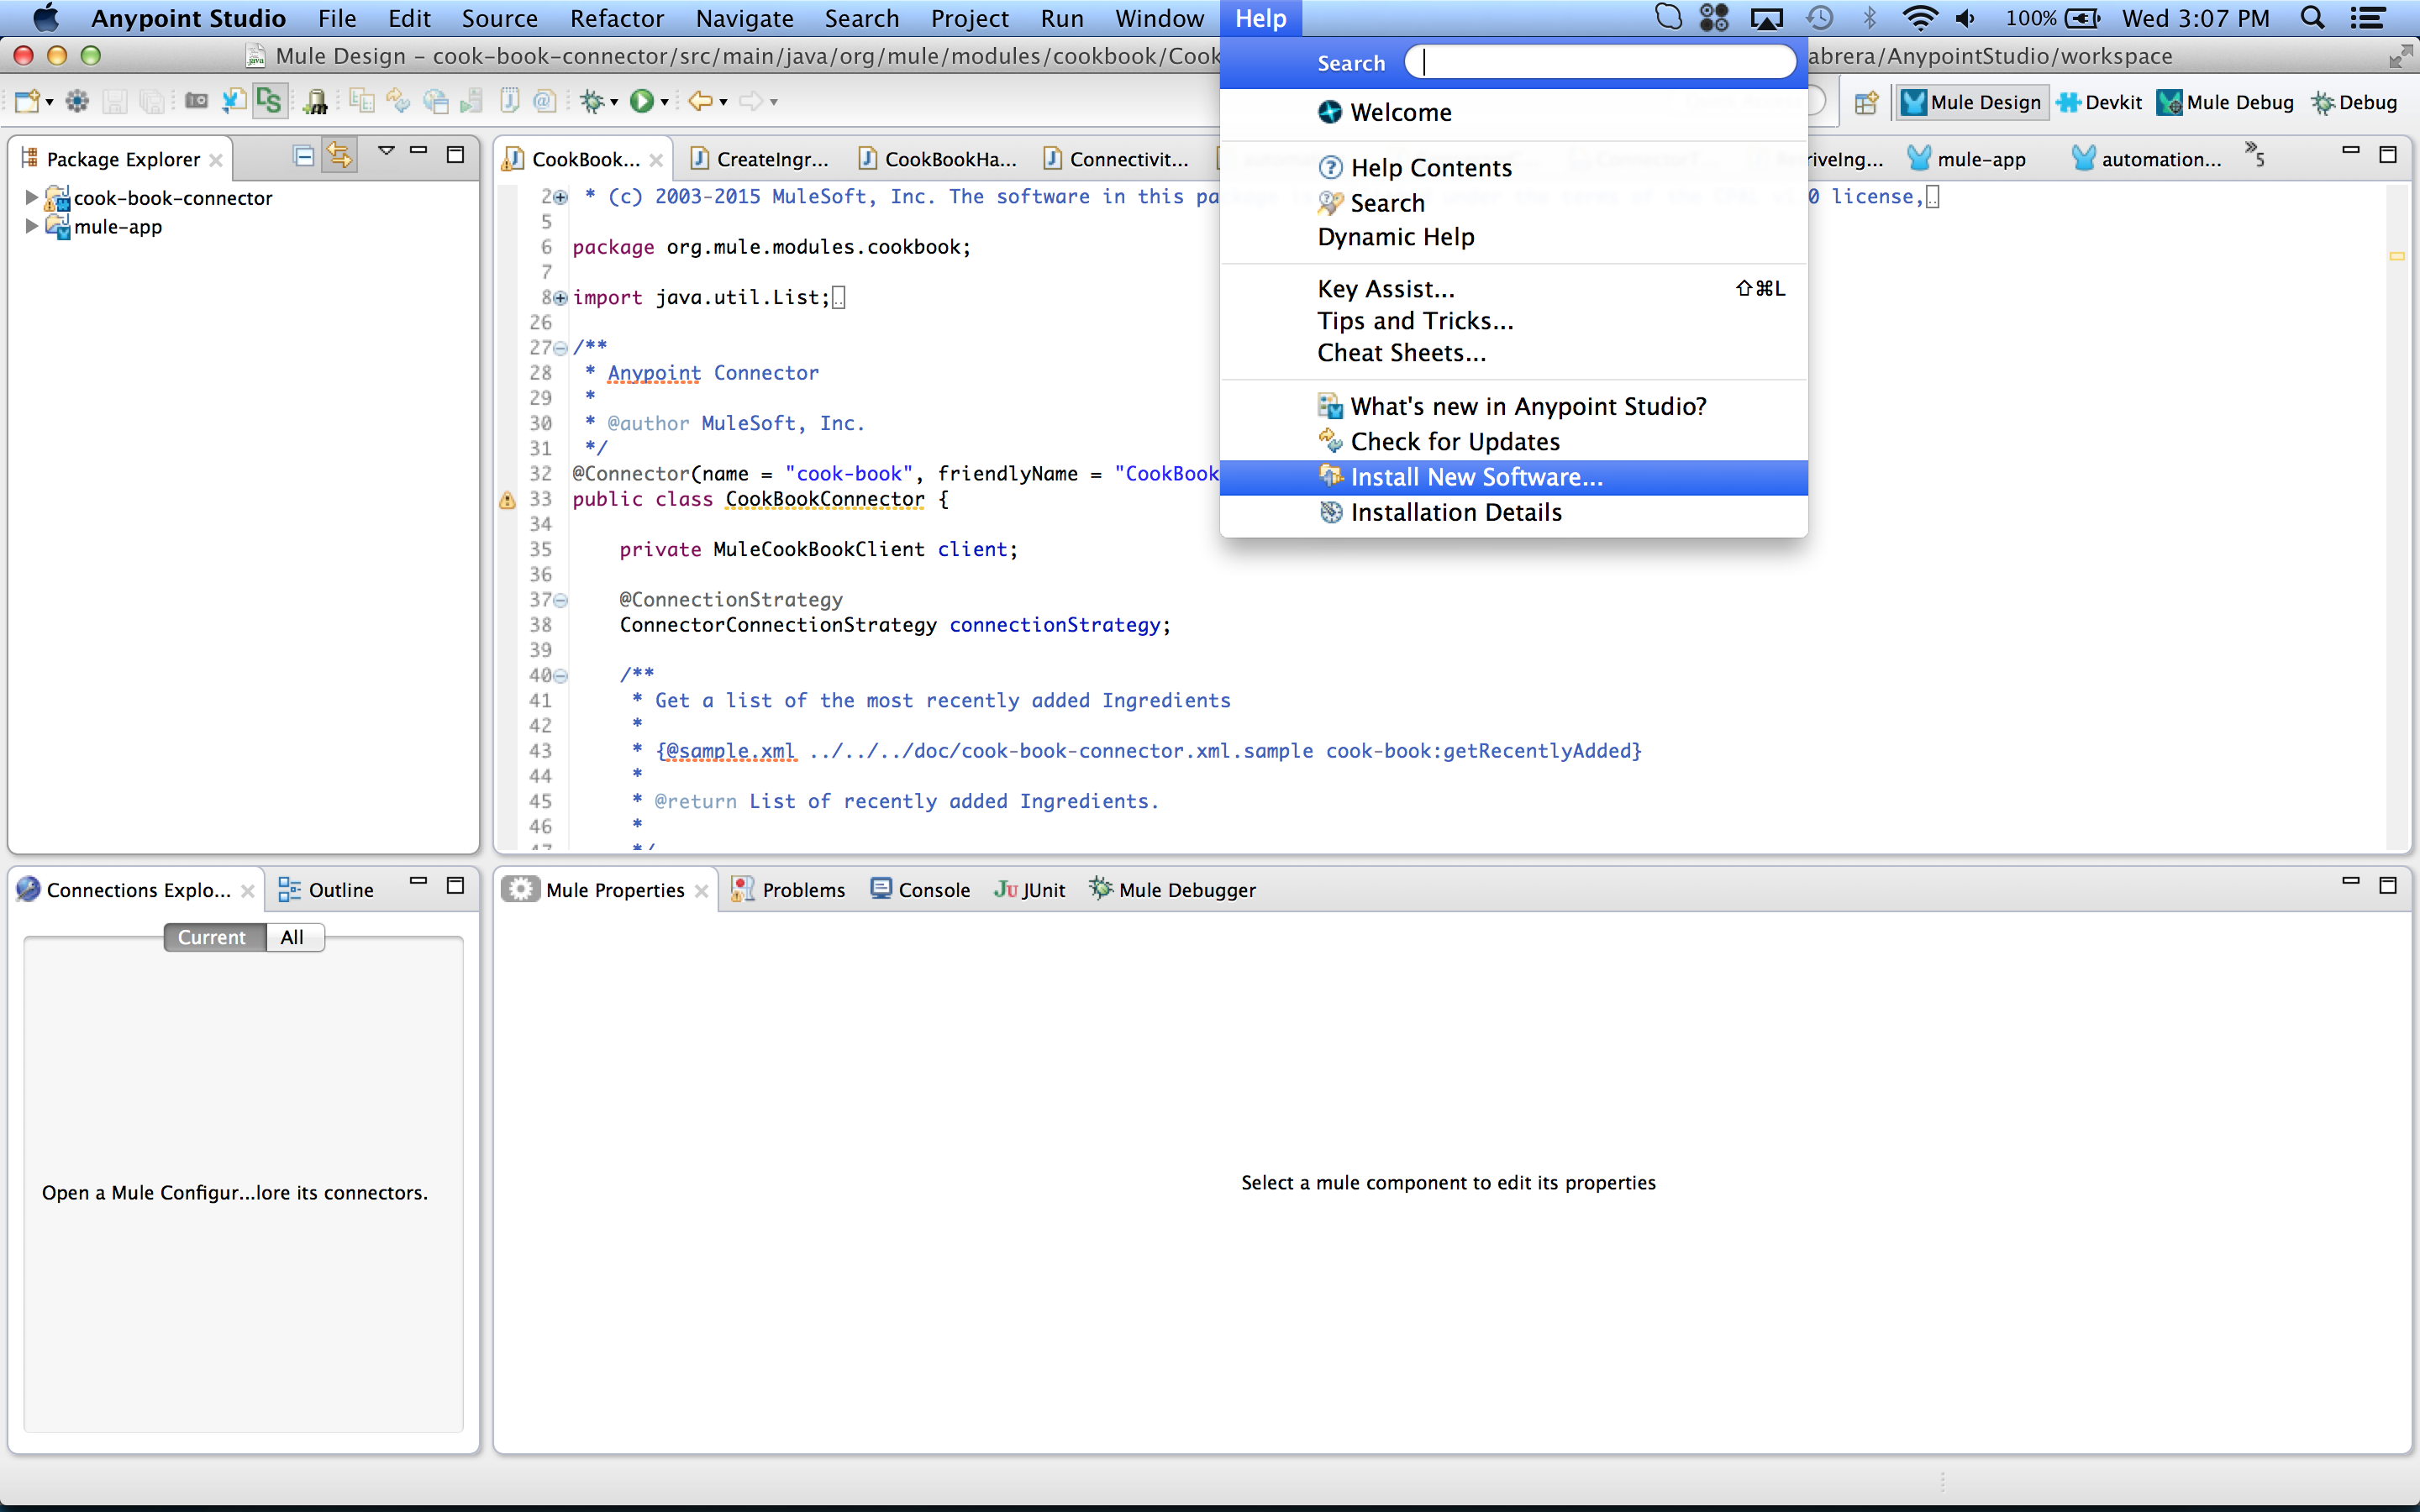Open the Debug launcher bug icon
Image resolution: width=2420 pixels, height=1512 pixels.
click(592, 100)
